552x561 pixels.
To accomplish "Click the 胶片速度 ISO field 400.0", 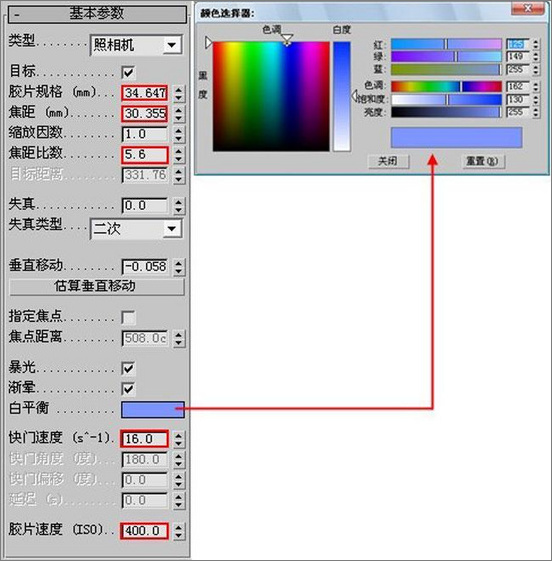I will (x=145, y=531).
